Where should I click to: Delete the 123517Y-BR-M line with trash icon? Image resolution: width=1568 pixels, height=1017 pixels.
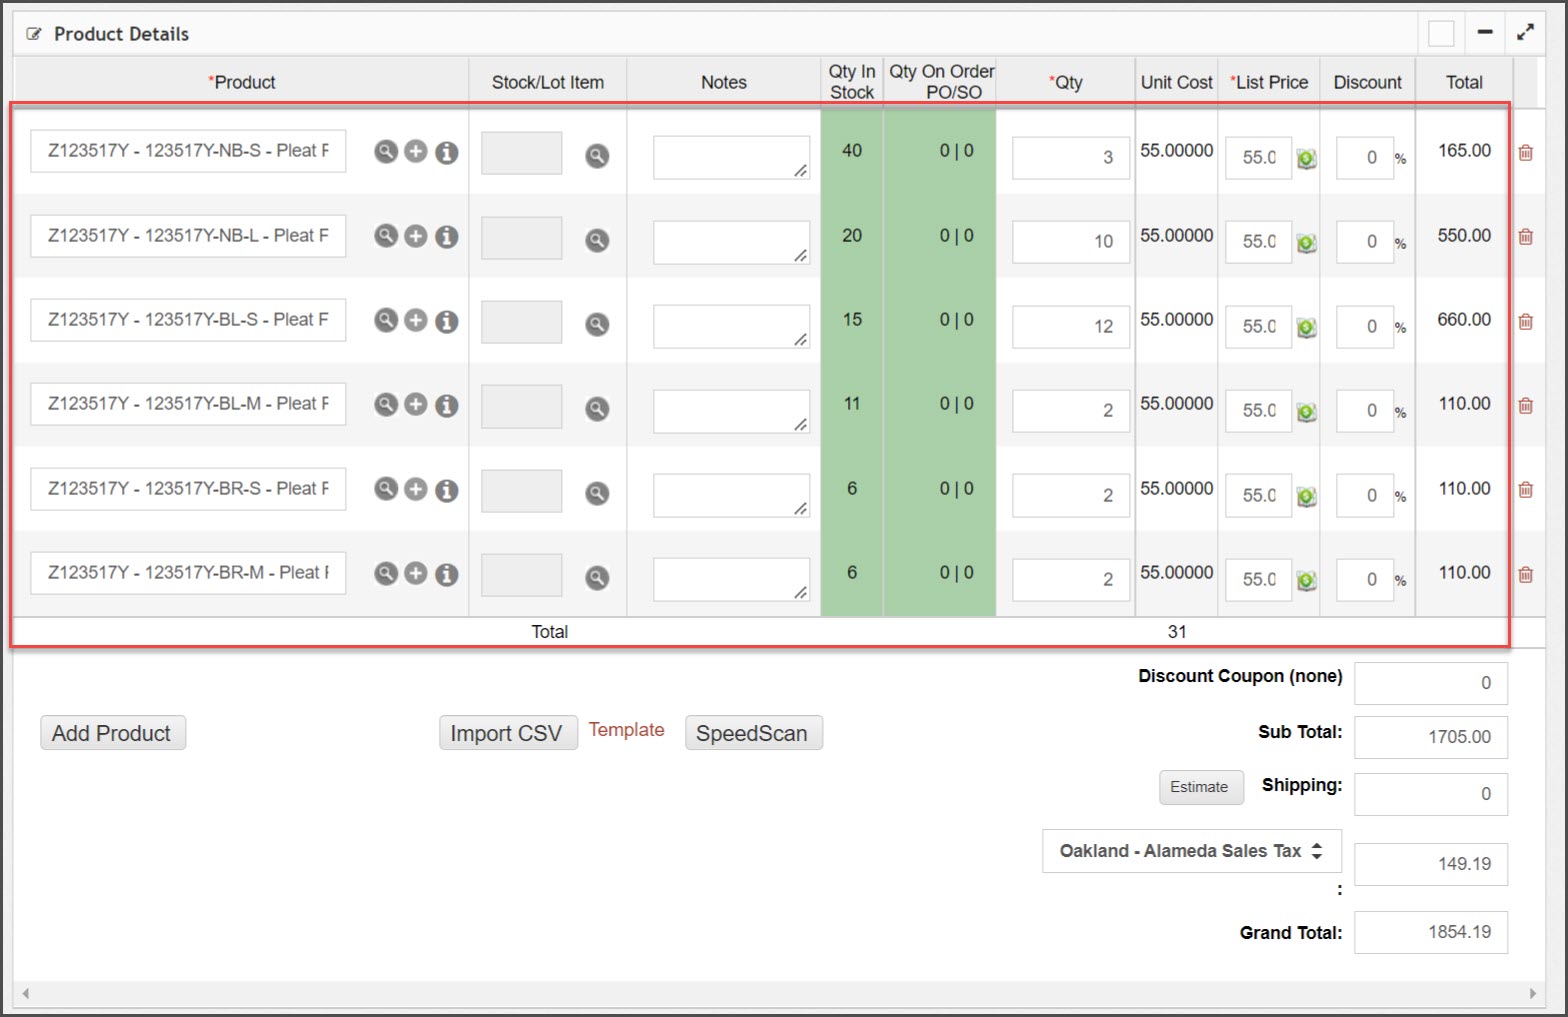1526,575
